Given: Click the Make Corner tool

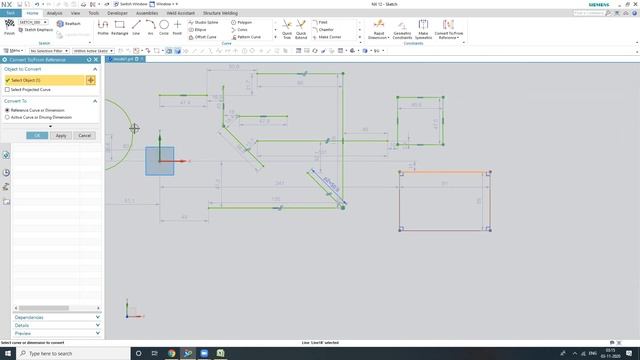Looking at the screenshot, I should pos(327,37).
